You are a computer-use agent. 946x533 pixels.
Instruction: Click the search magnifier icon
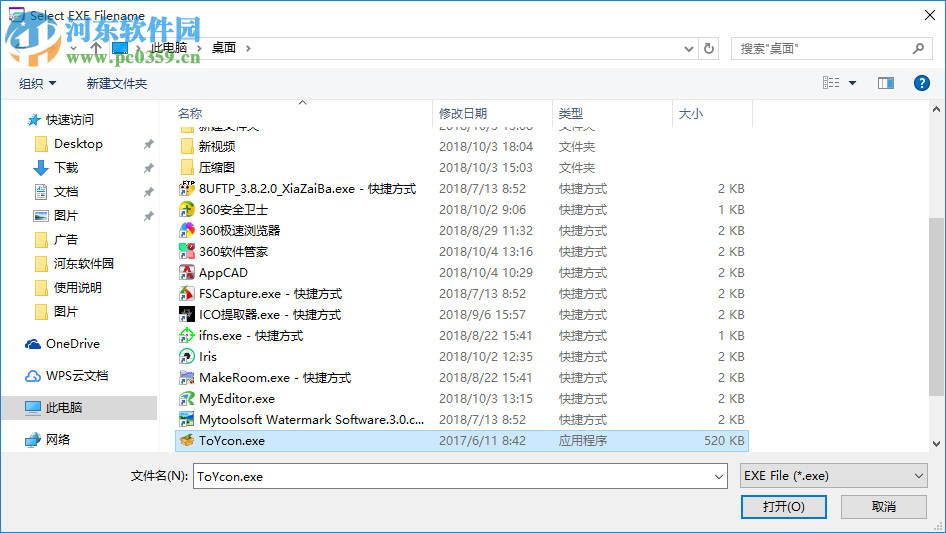918,48
